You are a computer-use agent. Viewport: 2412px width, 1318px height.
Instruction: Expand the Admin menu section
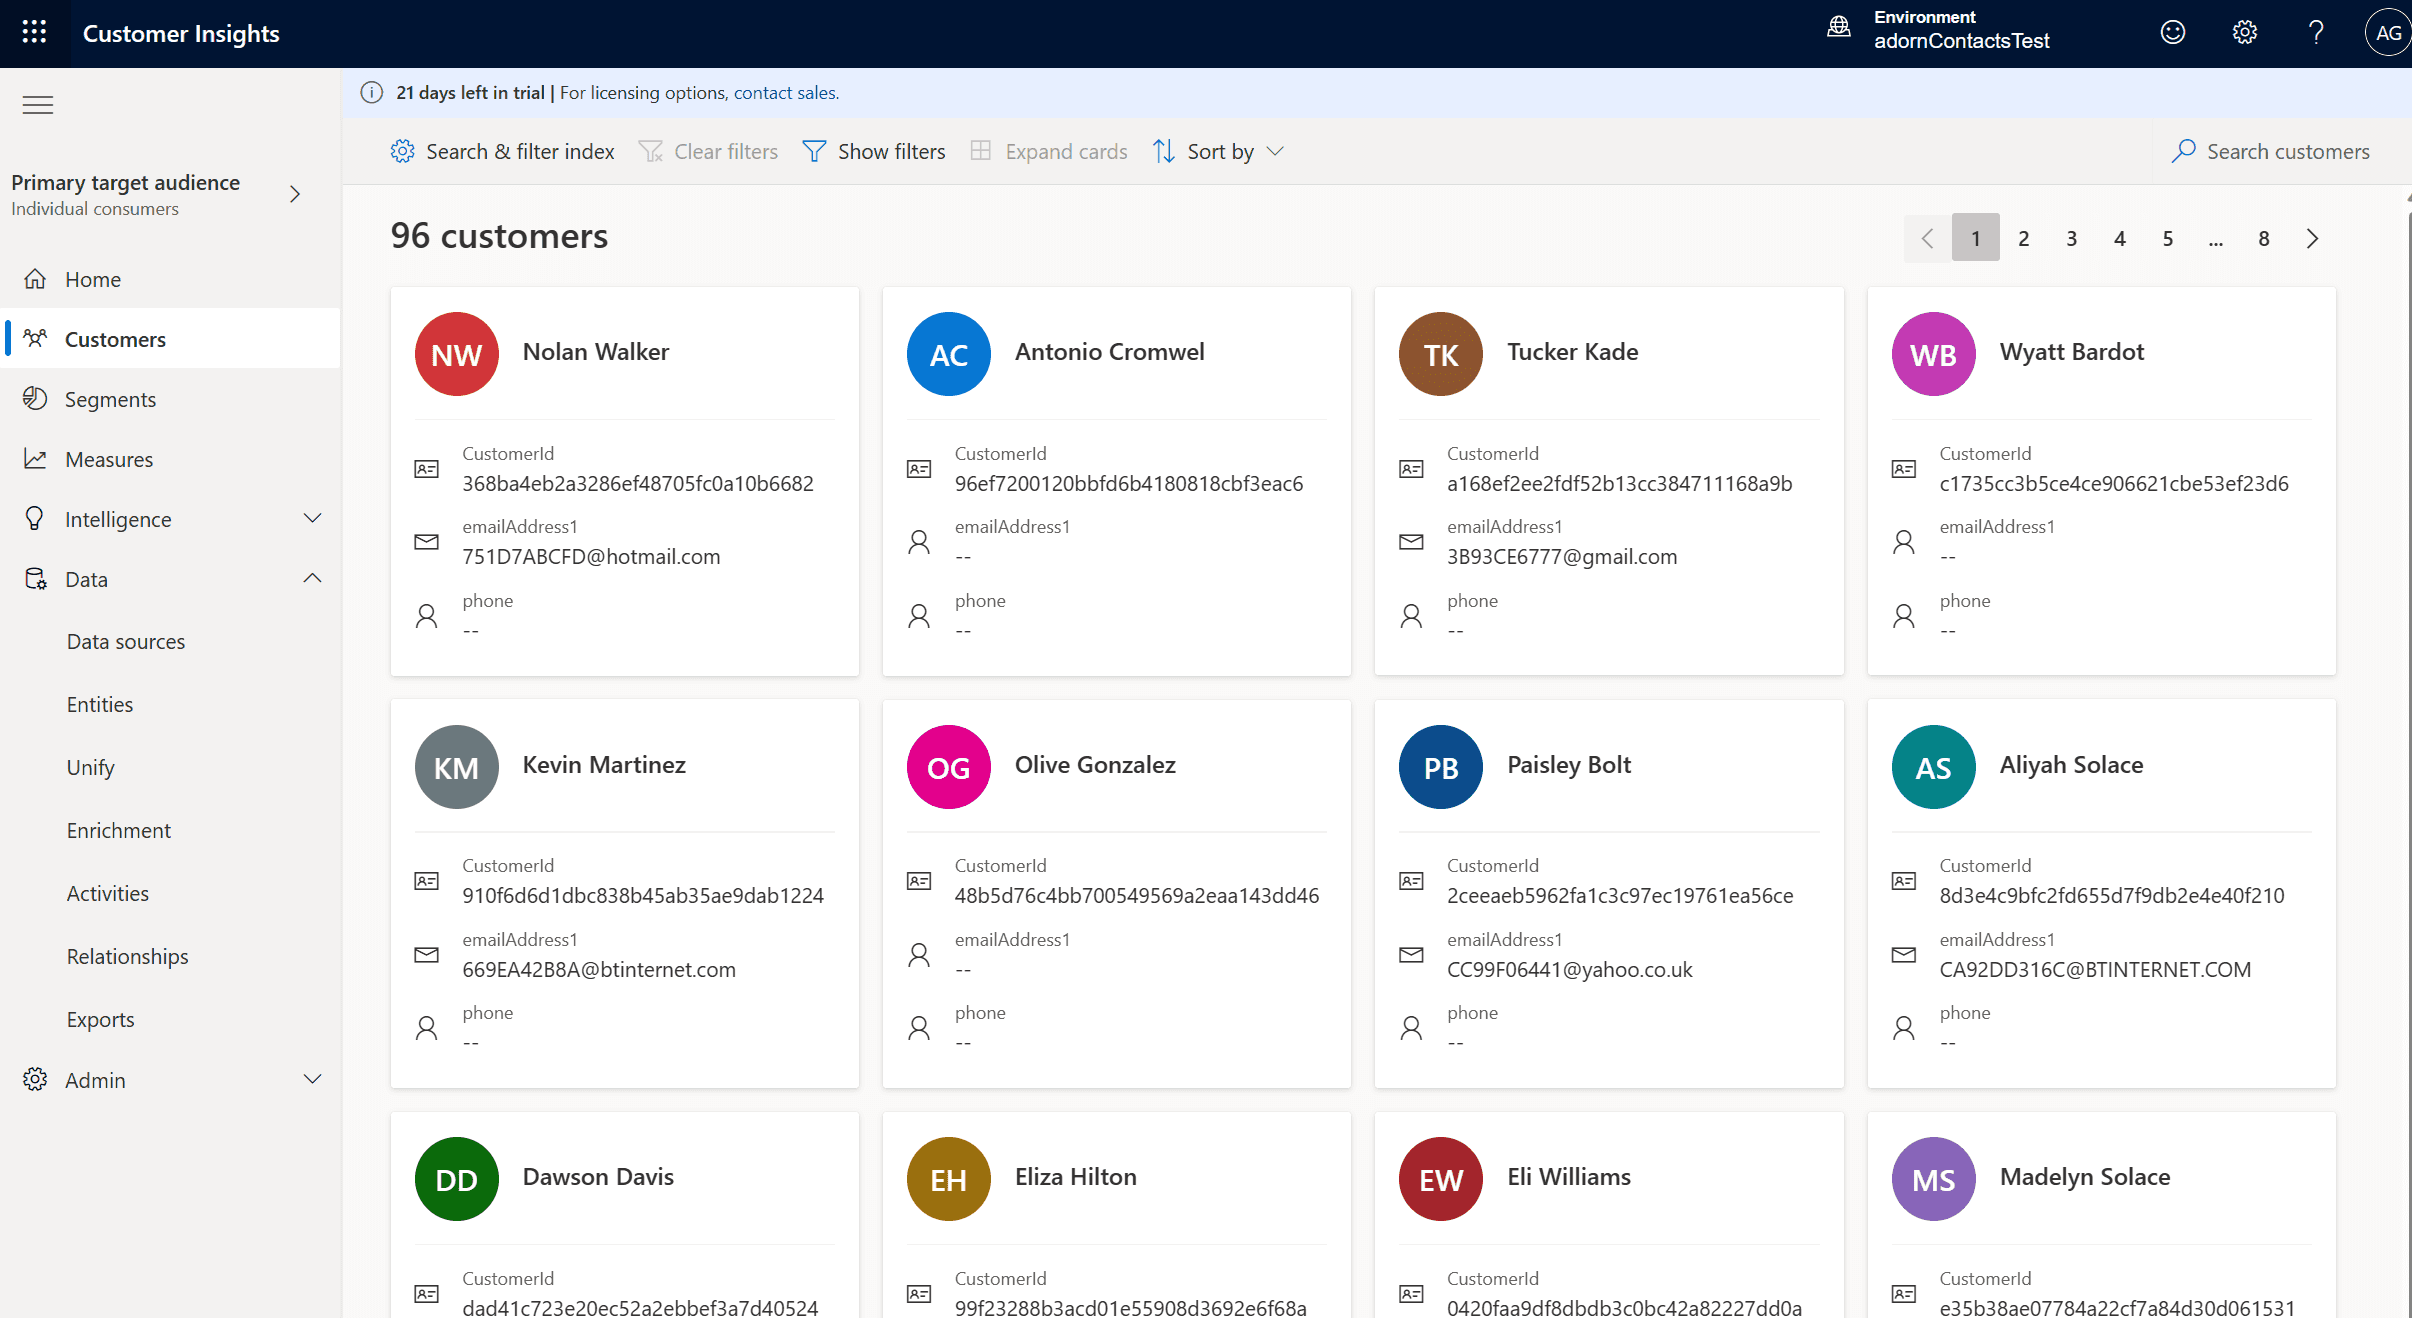pyautogui.click(x=312, y=1079)
